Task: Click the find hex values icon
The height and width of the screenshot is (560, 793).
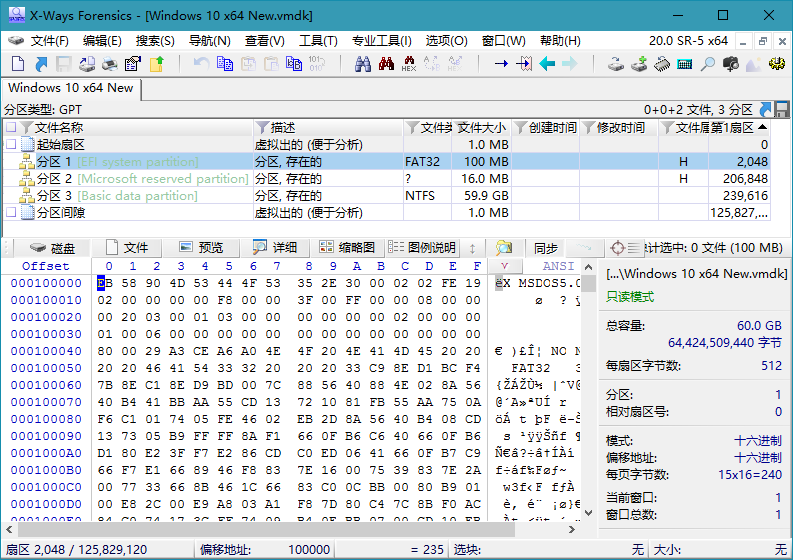Action: tap(408, 64)
